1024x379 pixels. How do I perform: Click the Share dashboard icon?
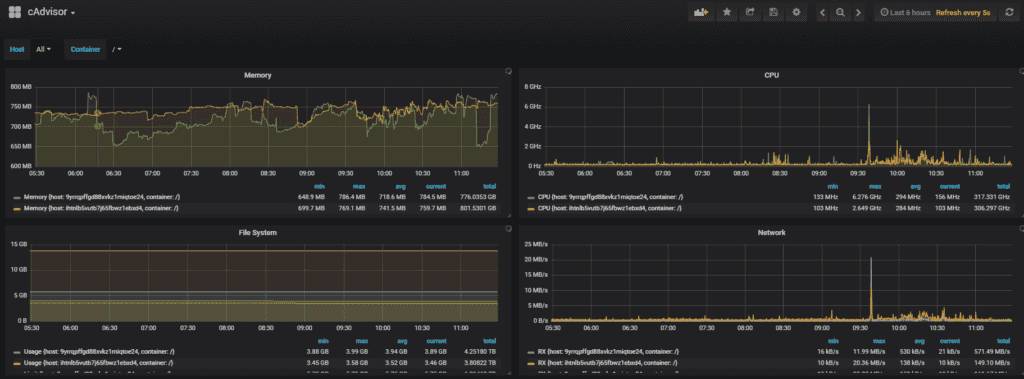coord(750,12)
